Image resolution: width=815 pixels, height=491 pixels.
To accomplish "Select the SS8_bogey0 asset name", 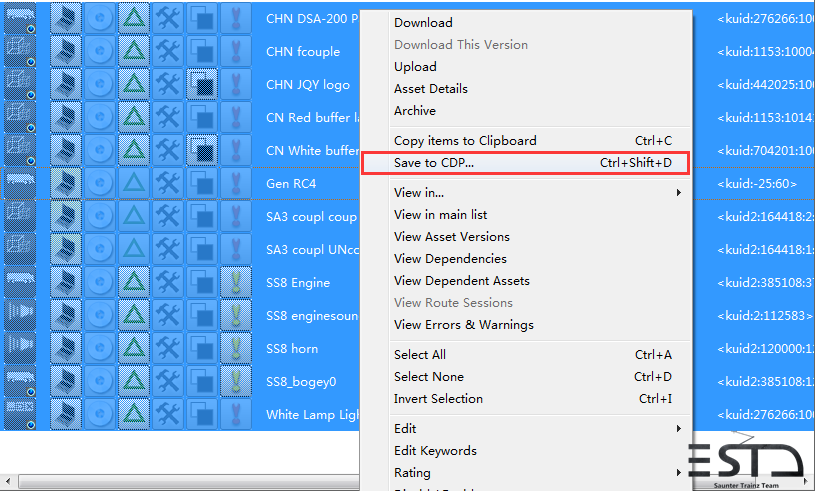I will click(301, 382).
